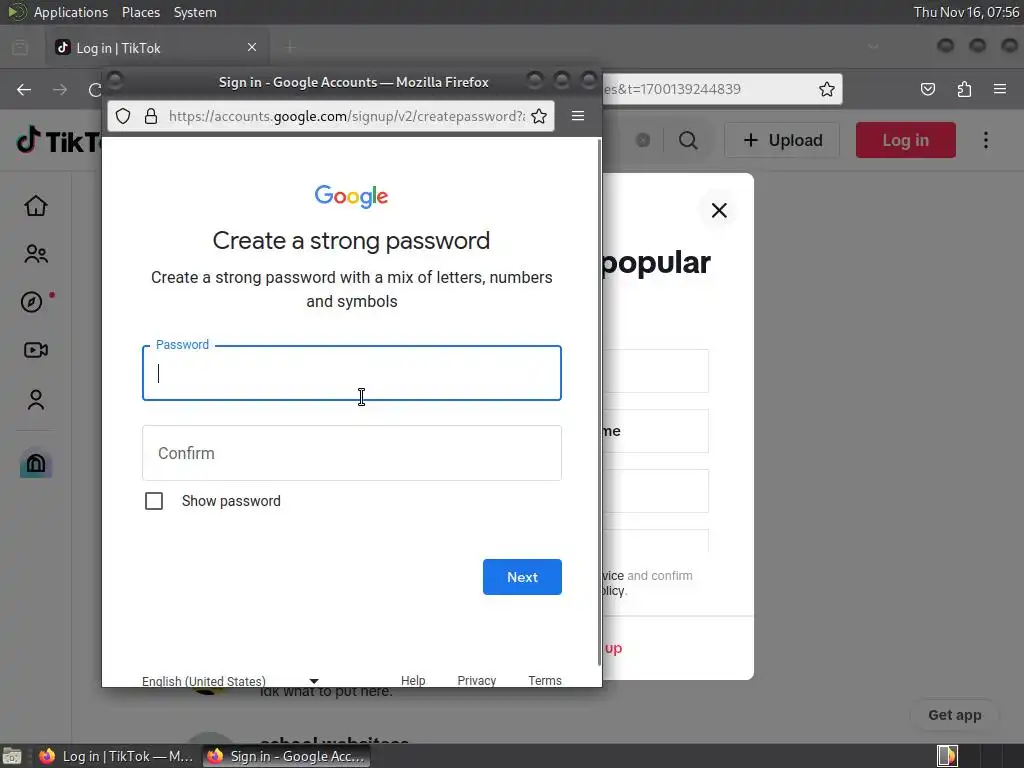Viewport: 1024px width, 768px height.
Task: Open the Places menu
Action: [x=141, y=12]
